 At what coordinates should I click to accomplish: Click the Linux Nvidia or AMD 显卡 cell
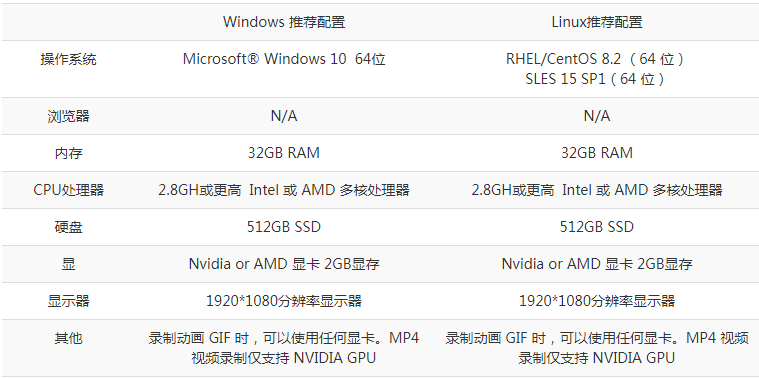(597, 264)
